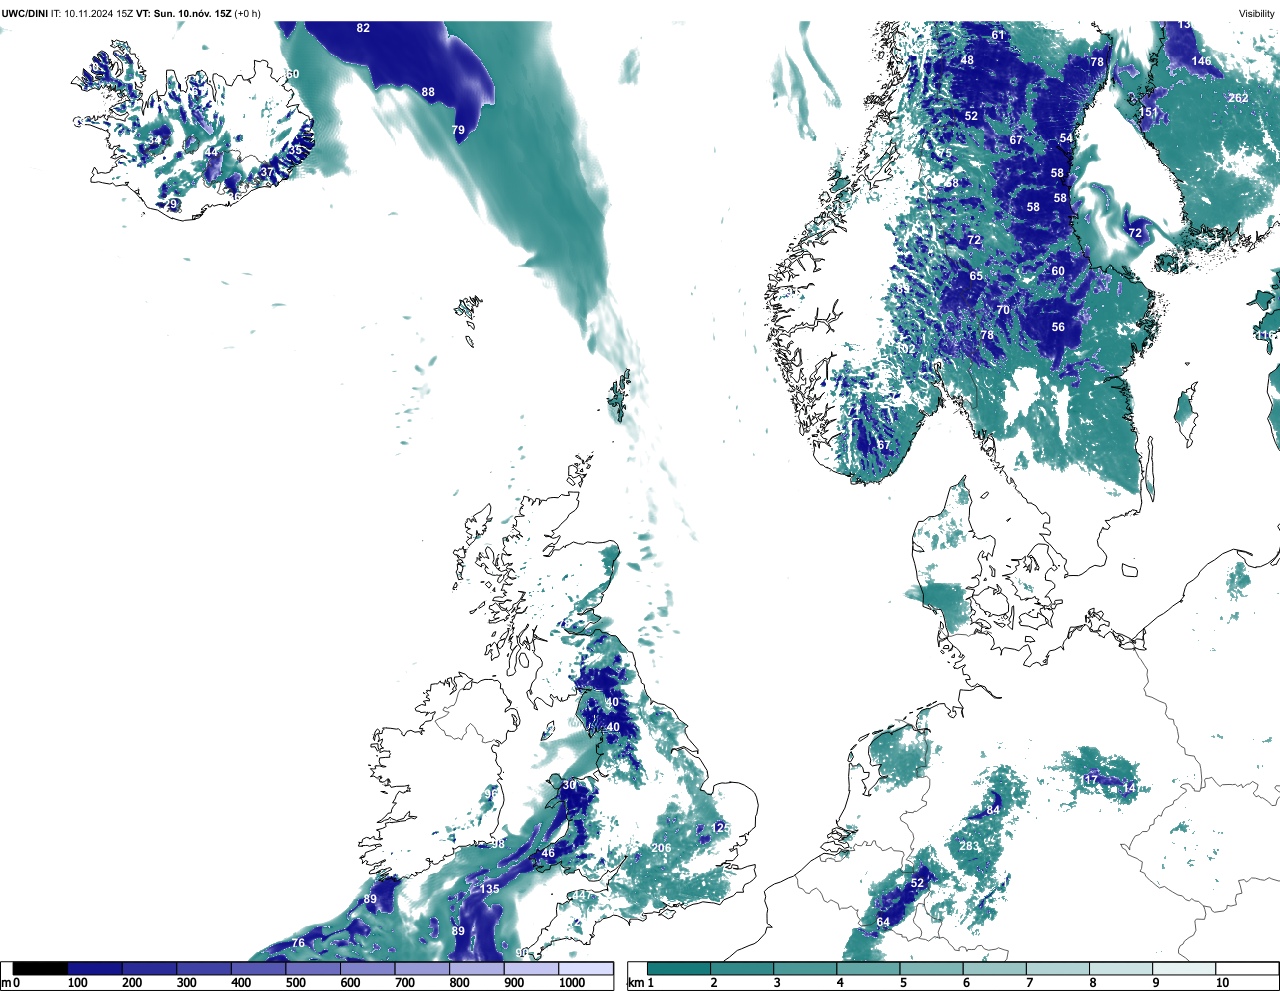Click the value '64' over Luxembourg area
The width and height of the screenshot is (1280, 991).
click(x=883, y=922)
